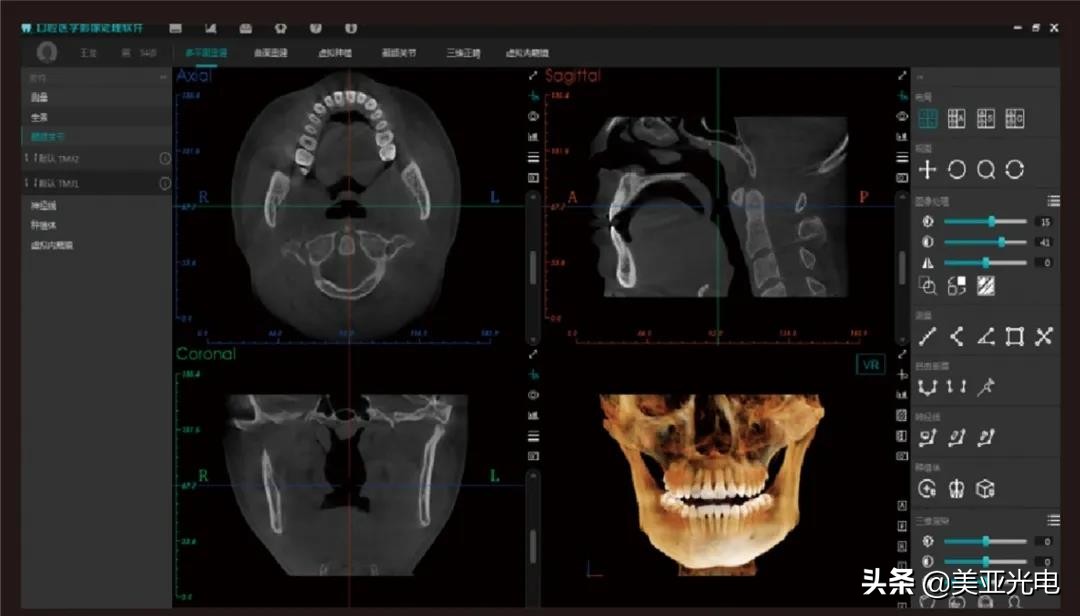
Task: Maximize the VR view with expand arrow
Action: [x=902, y=354]
